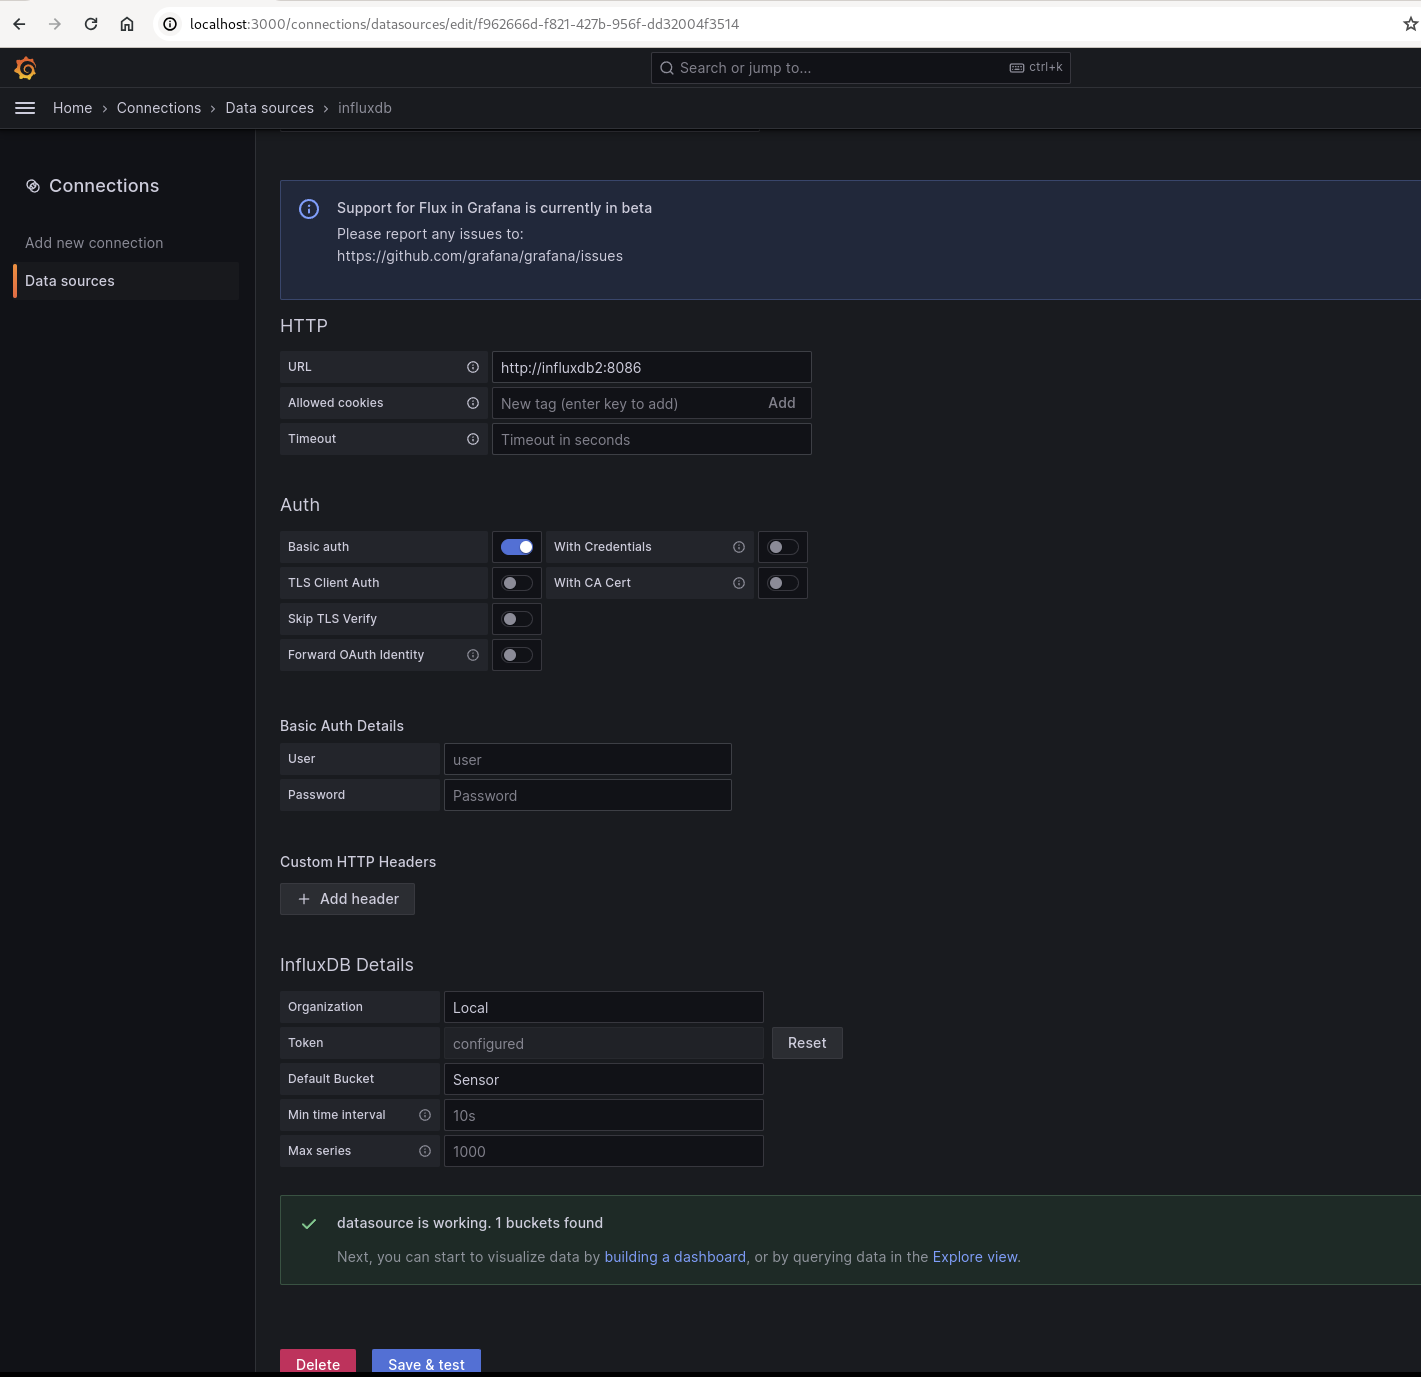
Task: Go to Connections in the breadcrumb
Action: click(159, 108)
